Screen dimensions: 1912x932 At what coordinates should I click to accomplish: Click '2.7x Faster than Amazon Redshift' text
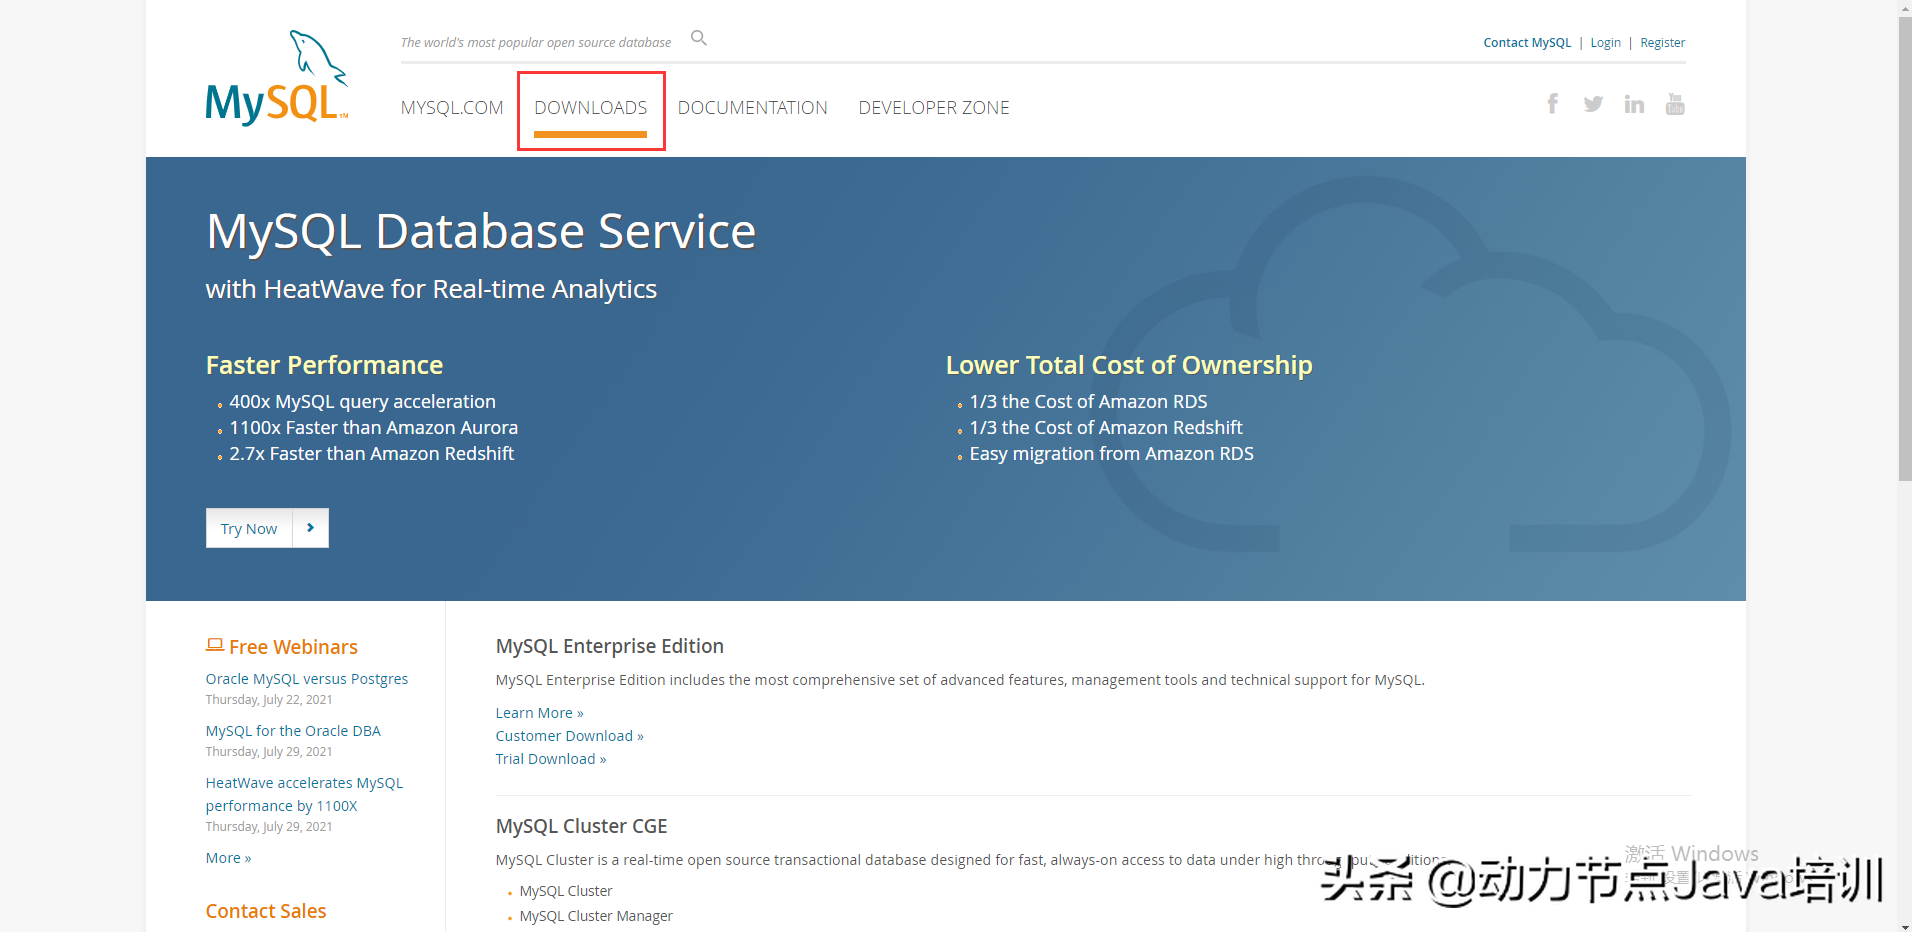click(372, 453)
